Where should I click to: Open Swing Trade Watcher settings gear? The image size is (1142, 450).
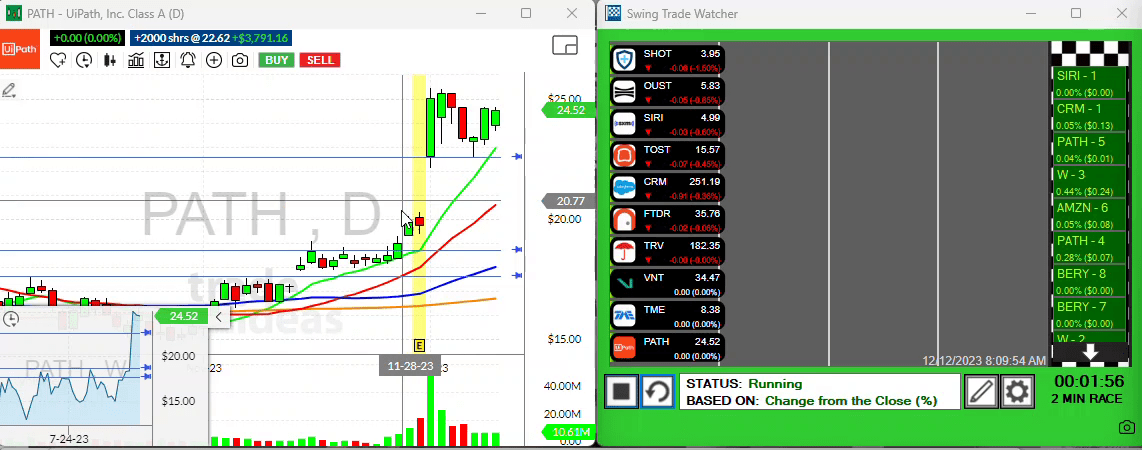click(x=1017, y=392)
